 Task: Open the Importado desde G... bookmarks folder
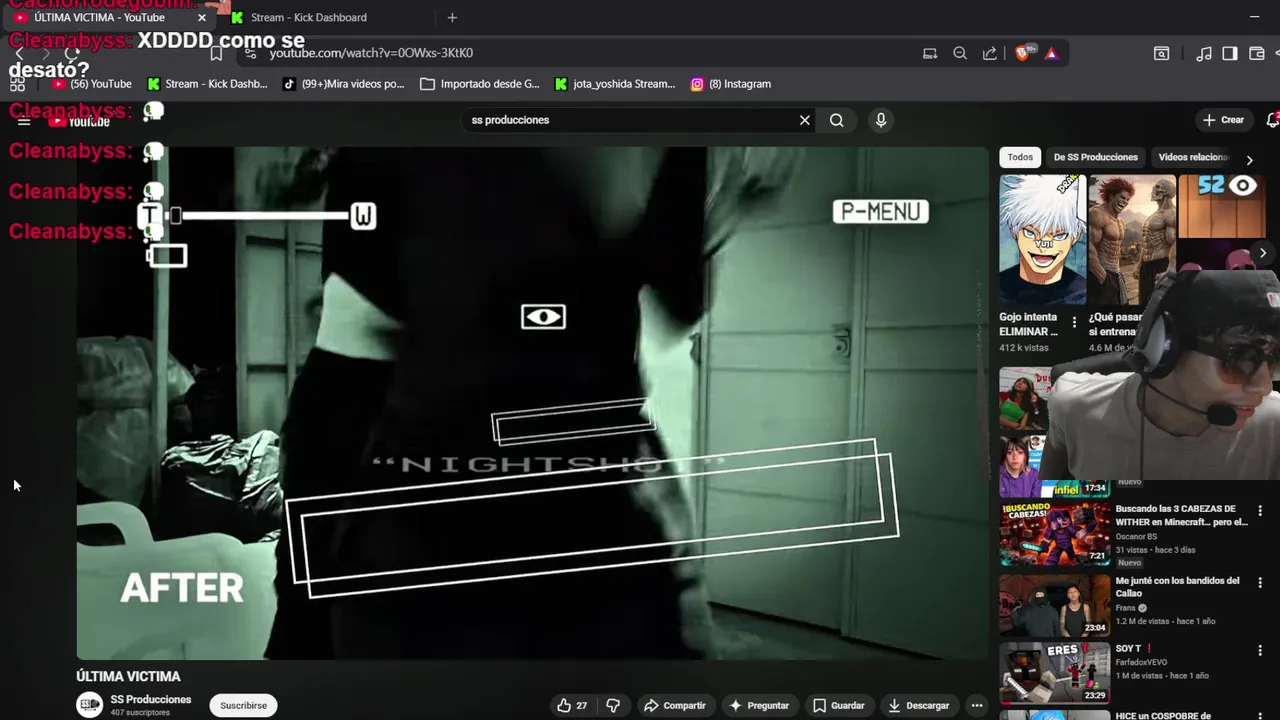click(480, 84)
